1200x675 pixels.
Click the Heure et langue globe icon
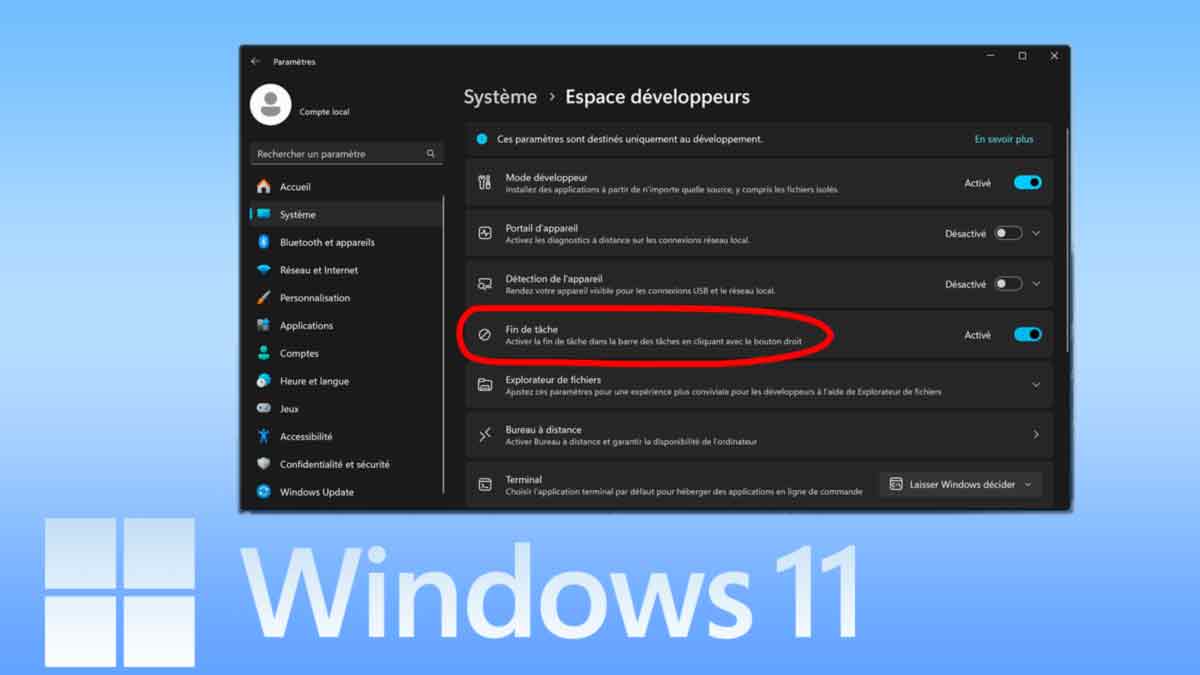(264, 381)
